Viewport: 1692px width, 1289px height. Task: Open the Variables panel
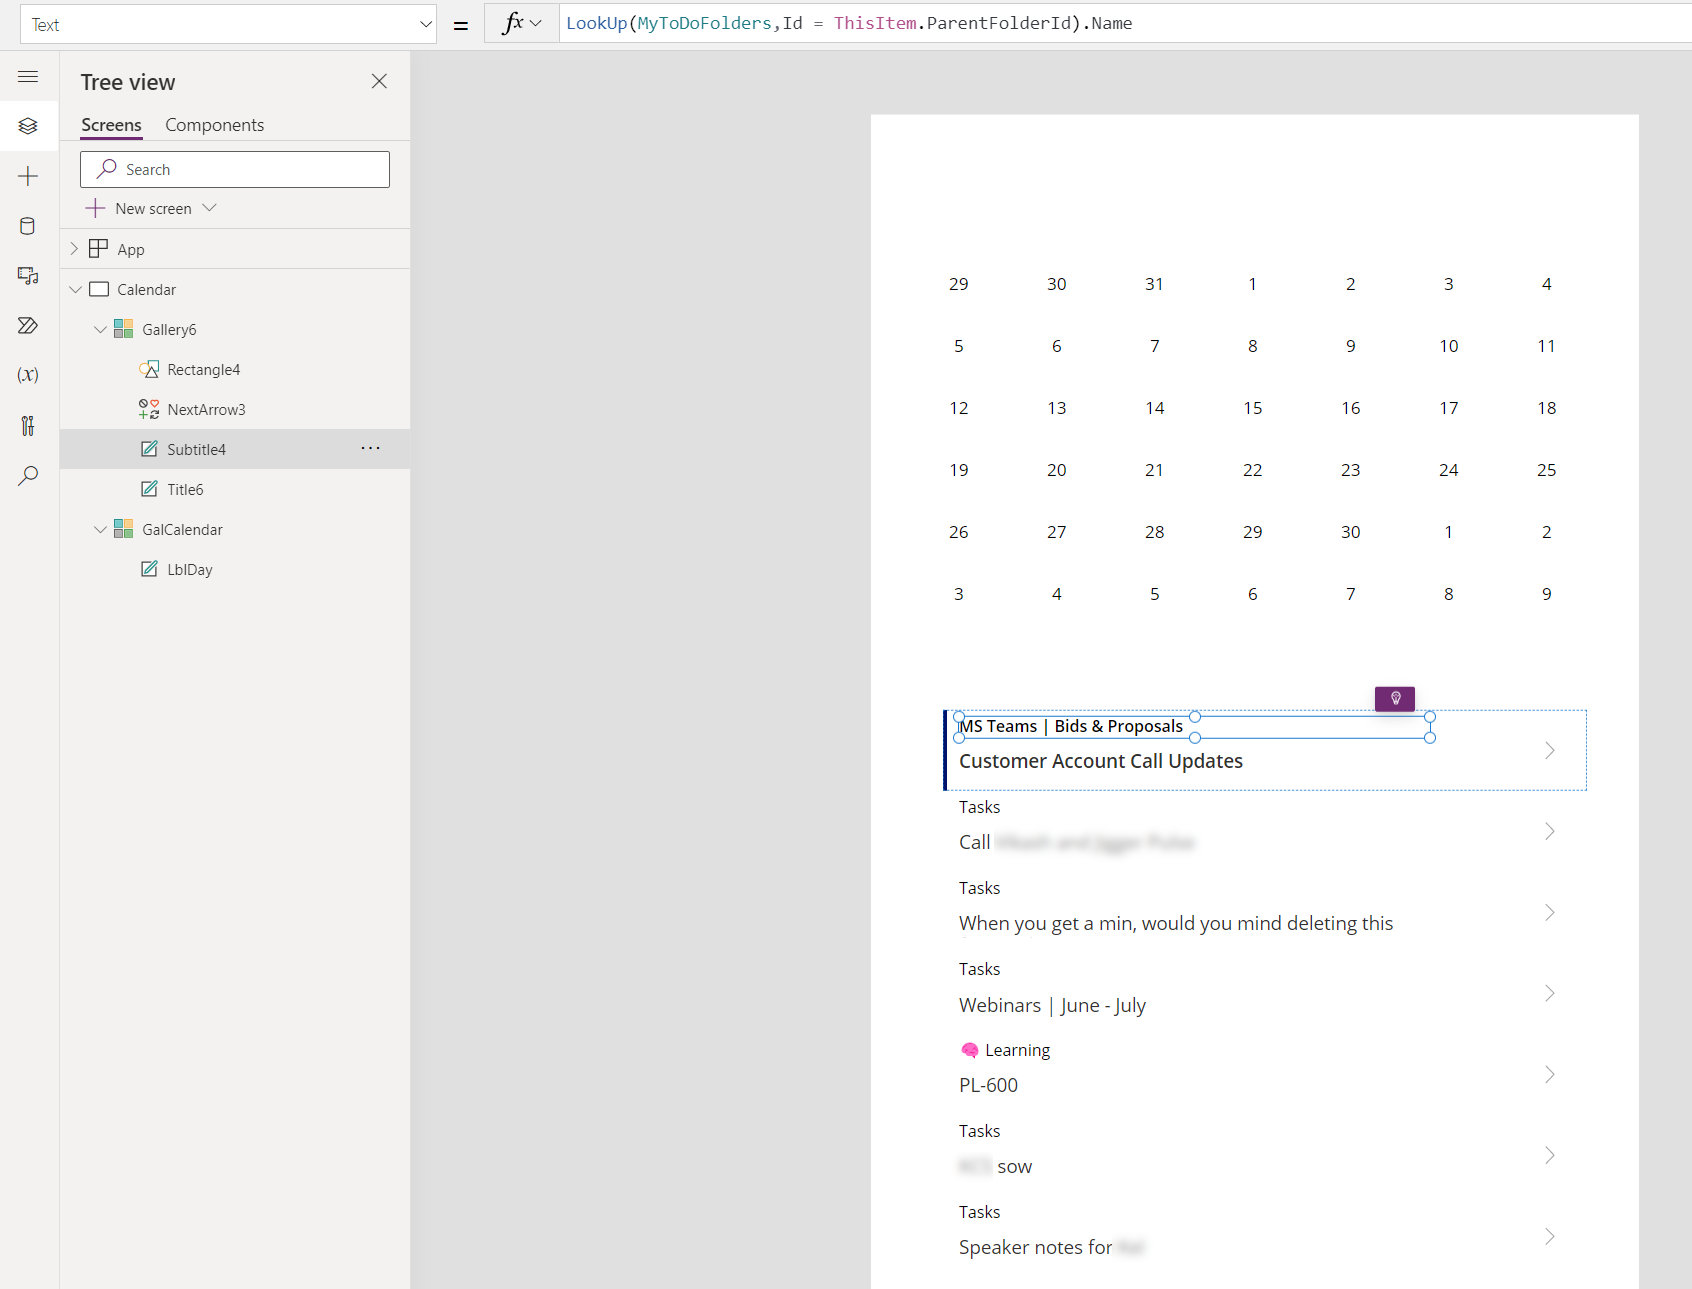tap(28, 375)
